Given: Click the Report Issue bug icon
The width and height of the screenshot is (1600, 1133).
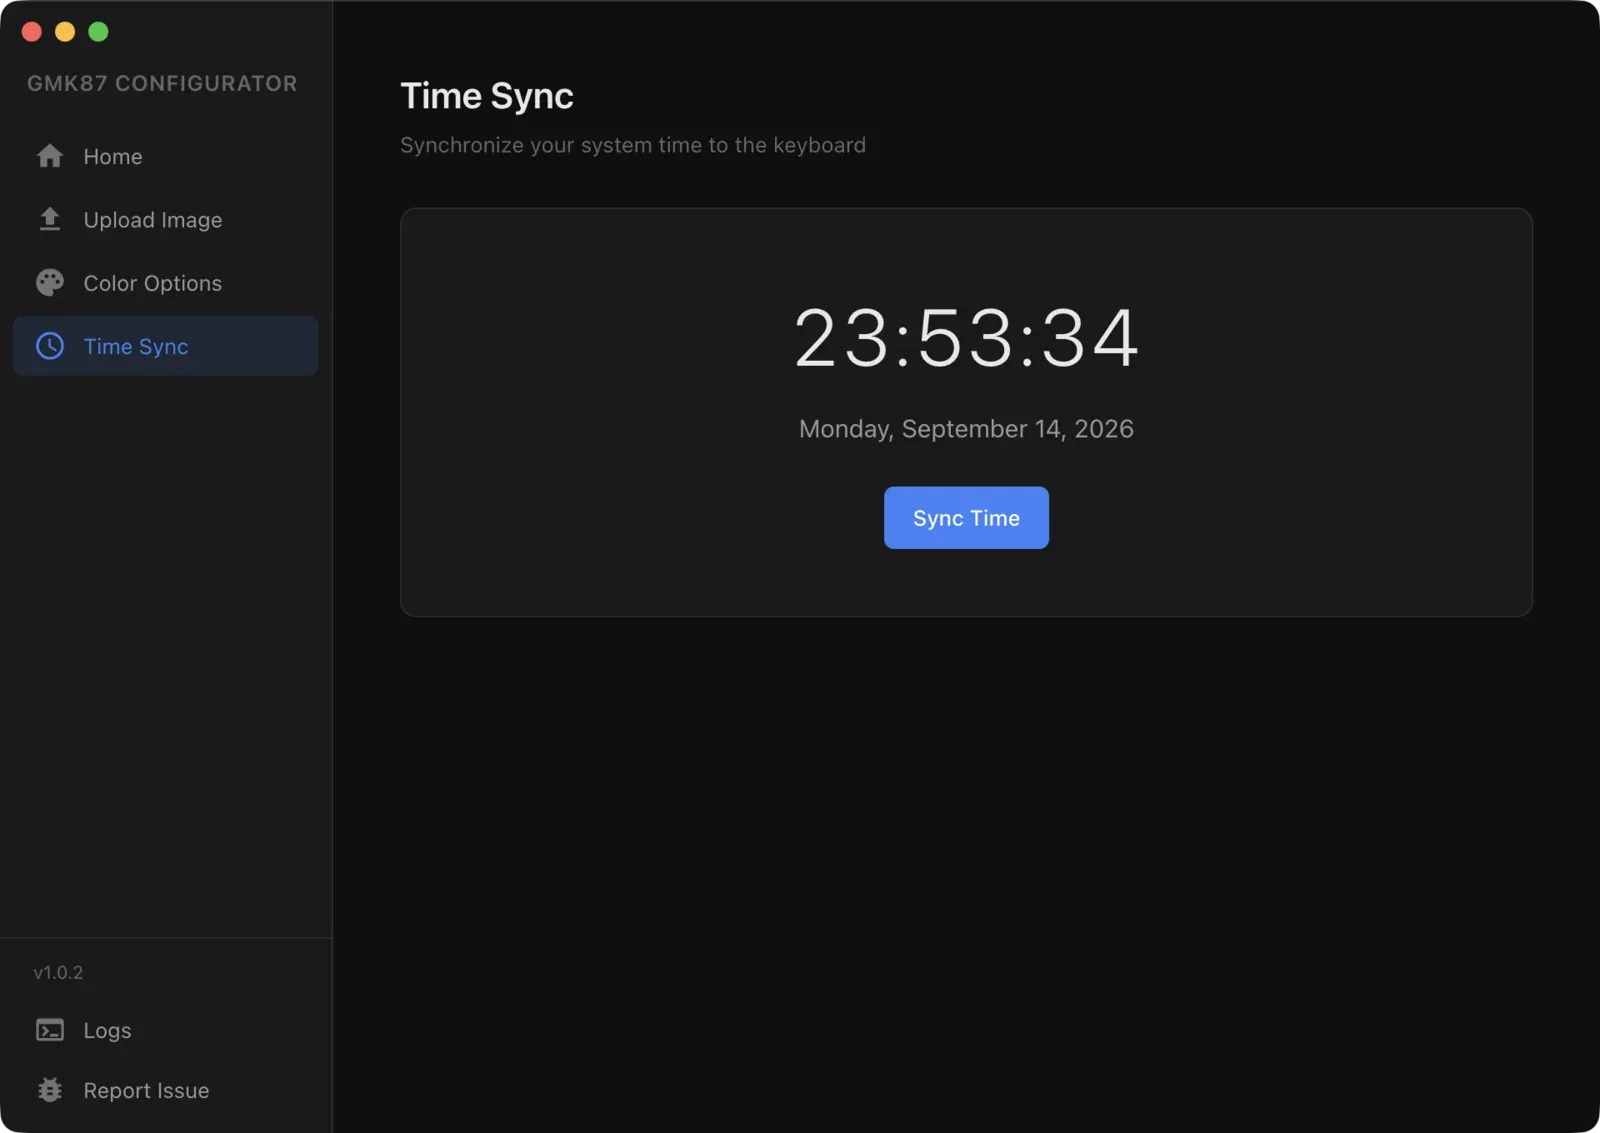Looking at the screenshot, I should [50, 1090].
